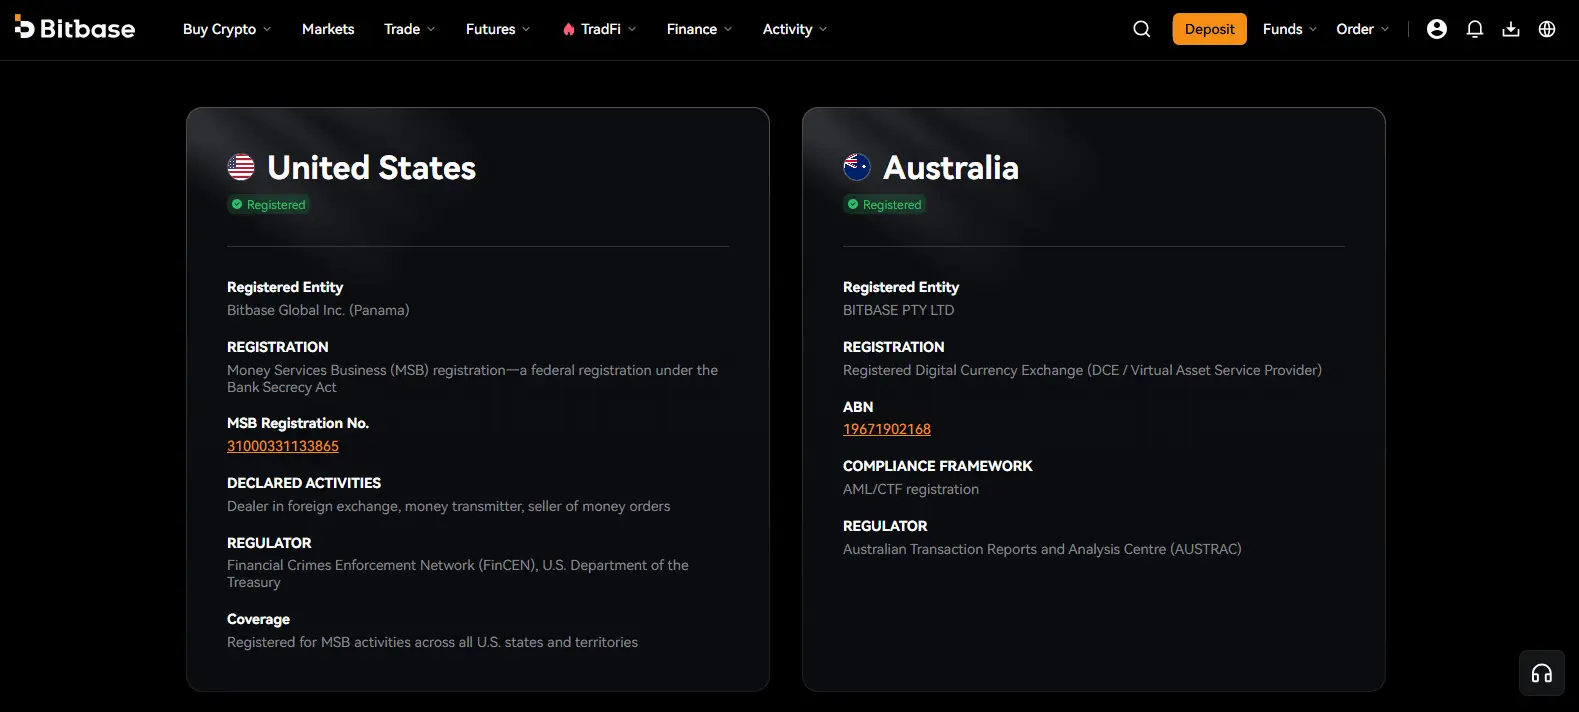Click the AML/CTF registration text

911,489
